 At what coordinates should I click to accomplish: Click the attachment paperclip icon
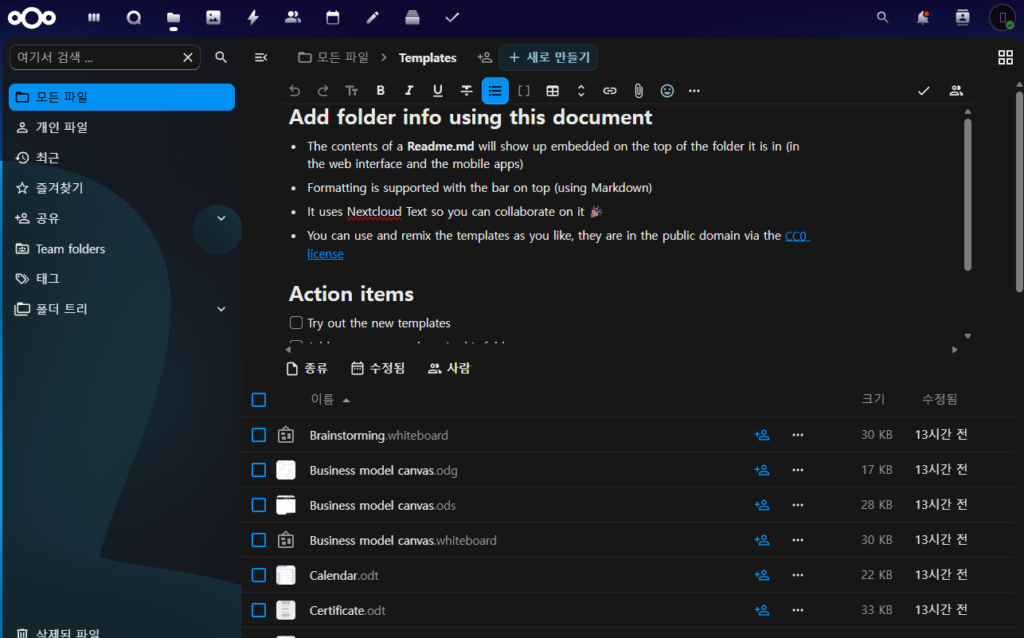(x=638, y=91)
